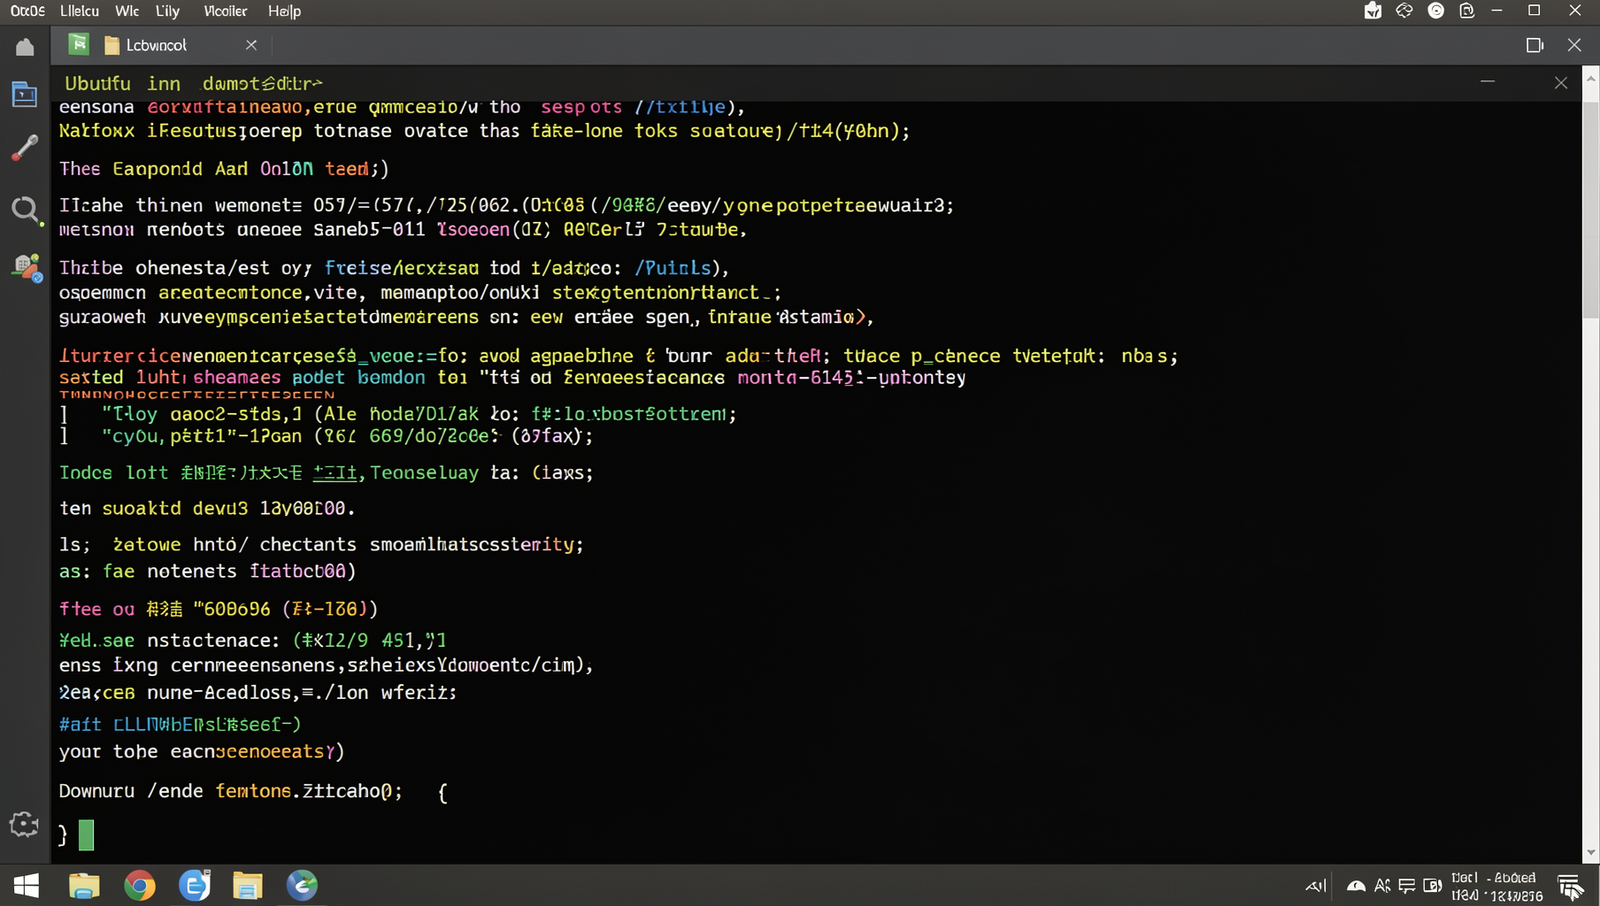
Task: Click the message display tray icon
Action: [x=1407, y=885]
